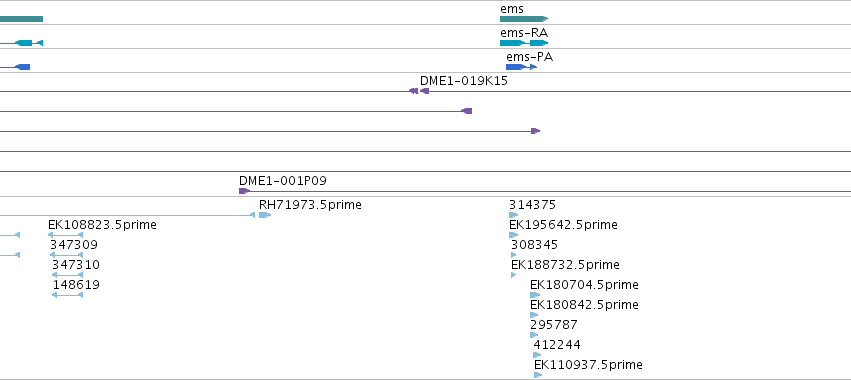Click the 347309 label
Image resolution: width=851 pixels, height=380 pixels.
[74, 245]
